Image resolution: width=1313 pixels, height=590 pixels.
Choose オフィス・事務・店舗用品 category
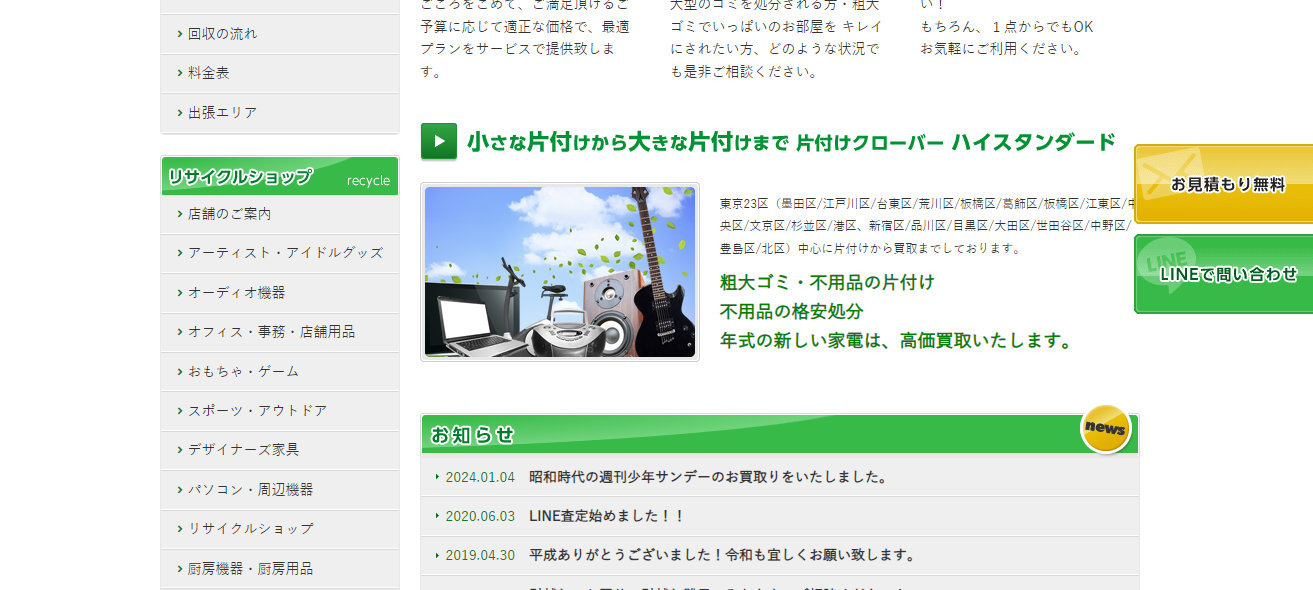(271, 332)
